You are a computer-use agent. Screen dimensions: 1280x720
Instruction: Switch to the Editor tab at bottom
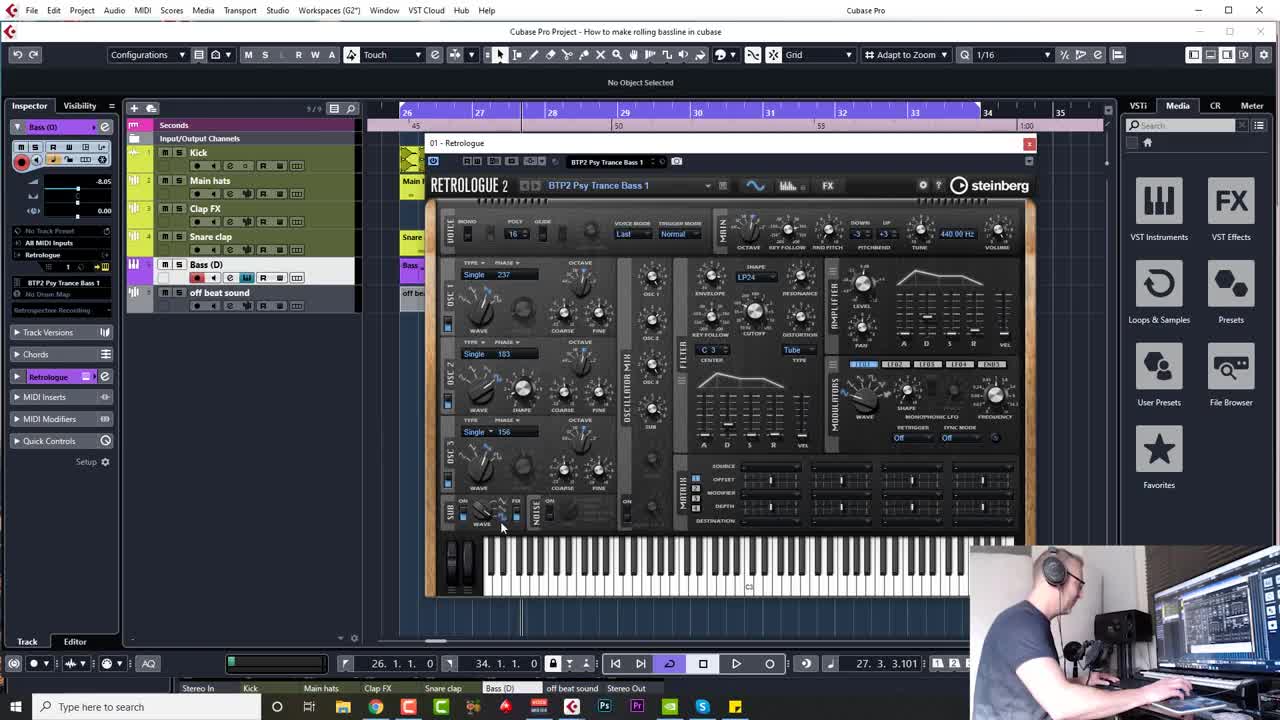75,642
